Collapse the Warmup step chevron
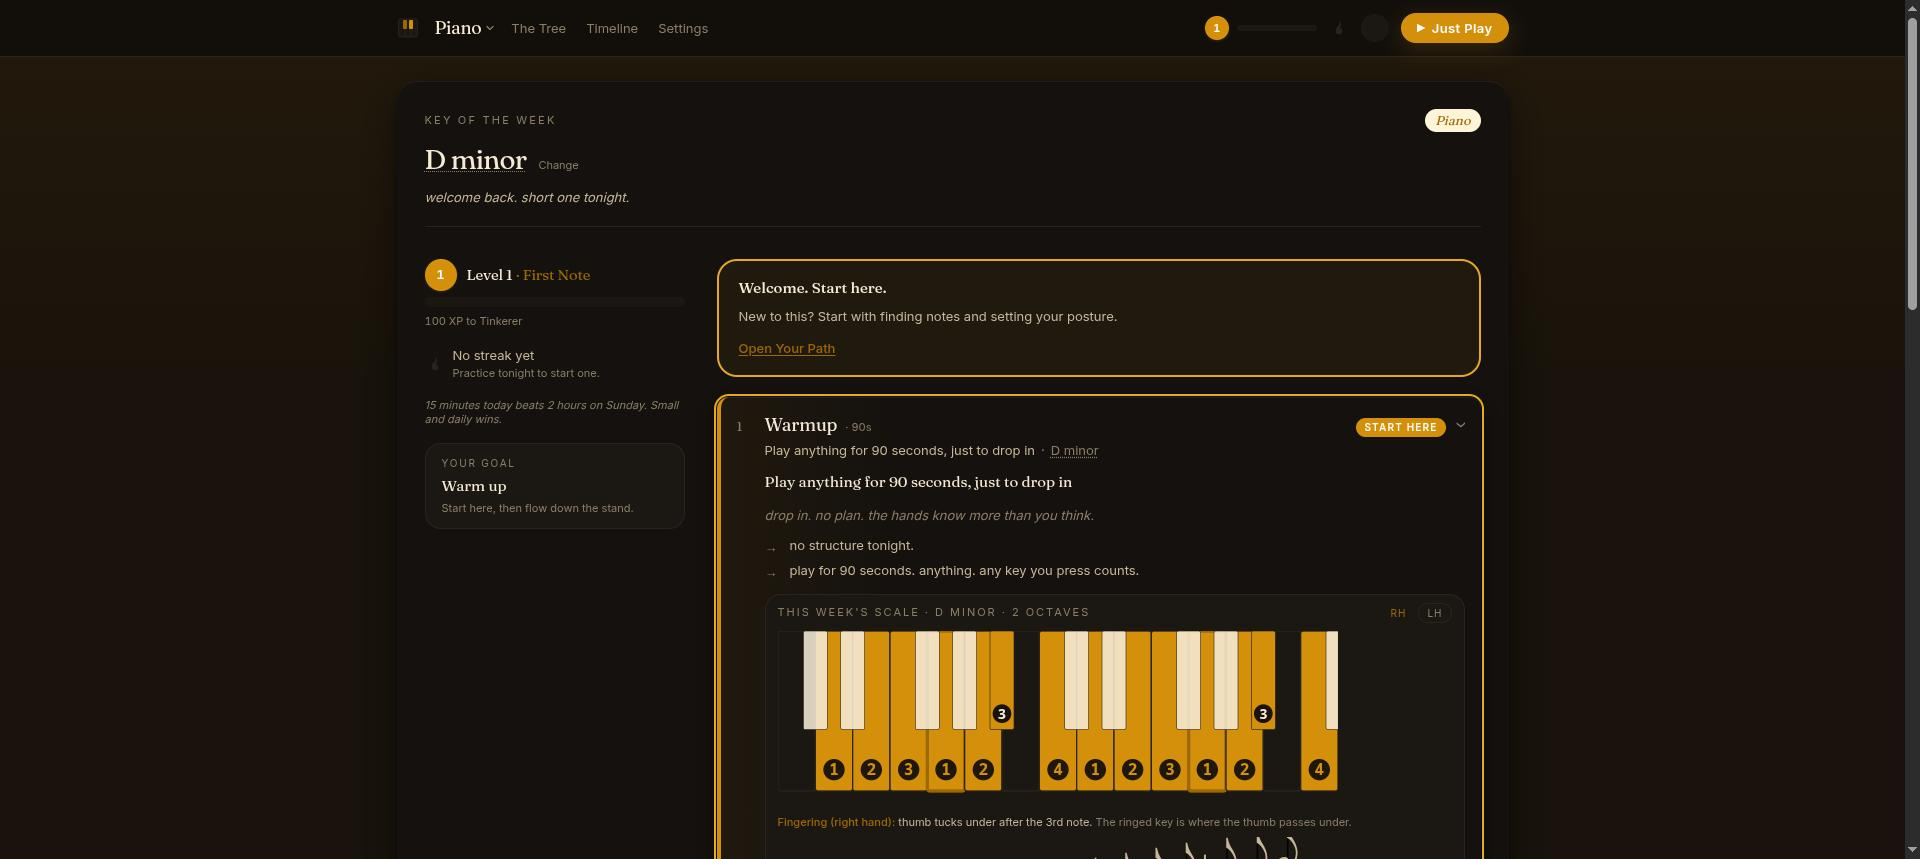The width and height of the screenshot is (1920, 859). coord(1460,425)
